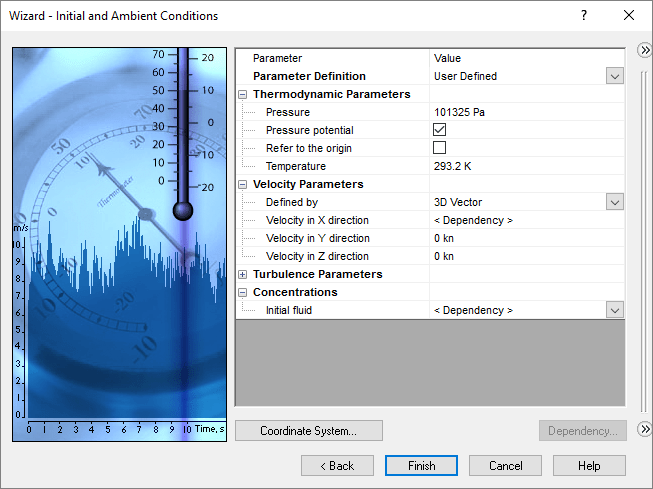
Task: Open Help for the wizard
Action: tap(589, 466)
